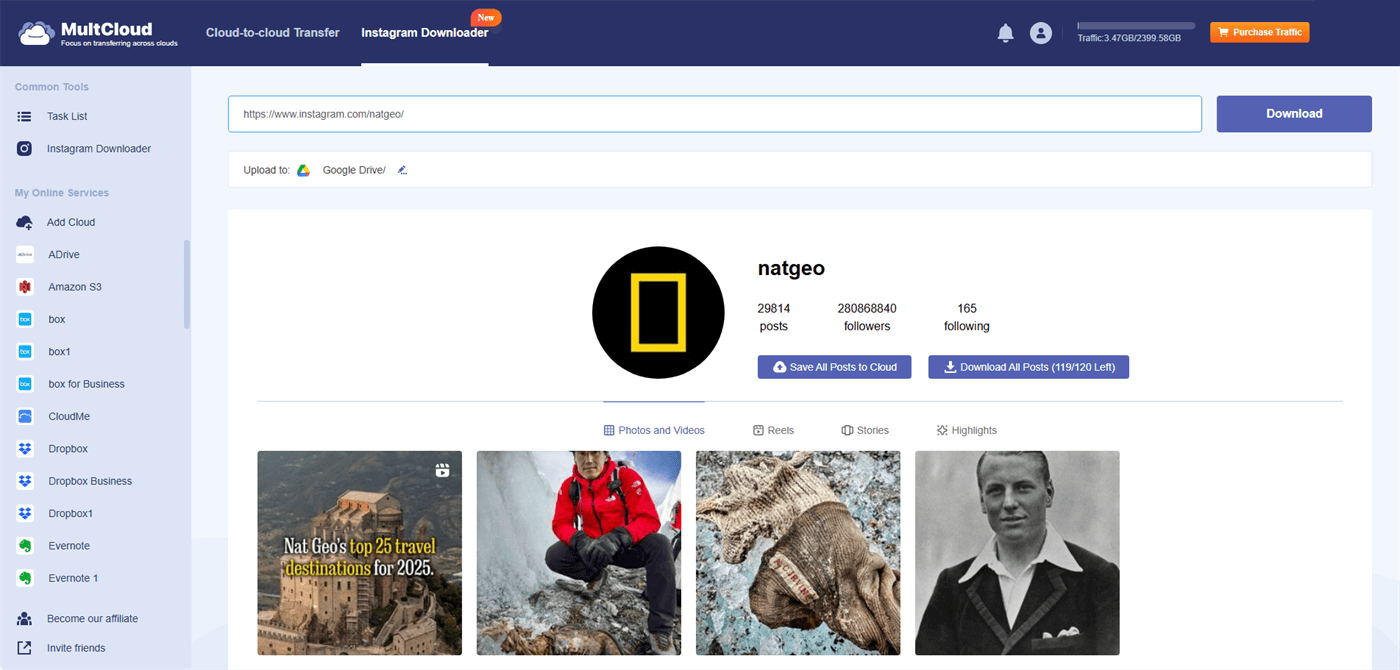Open the Nat Geo travel destinations thumbnail
Viewport: 1400px width, 670px height.
click(360, 553)
